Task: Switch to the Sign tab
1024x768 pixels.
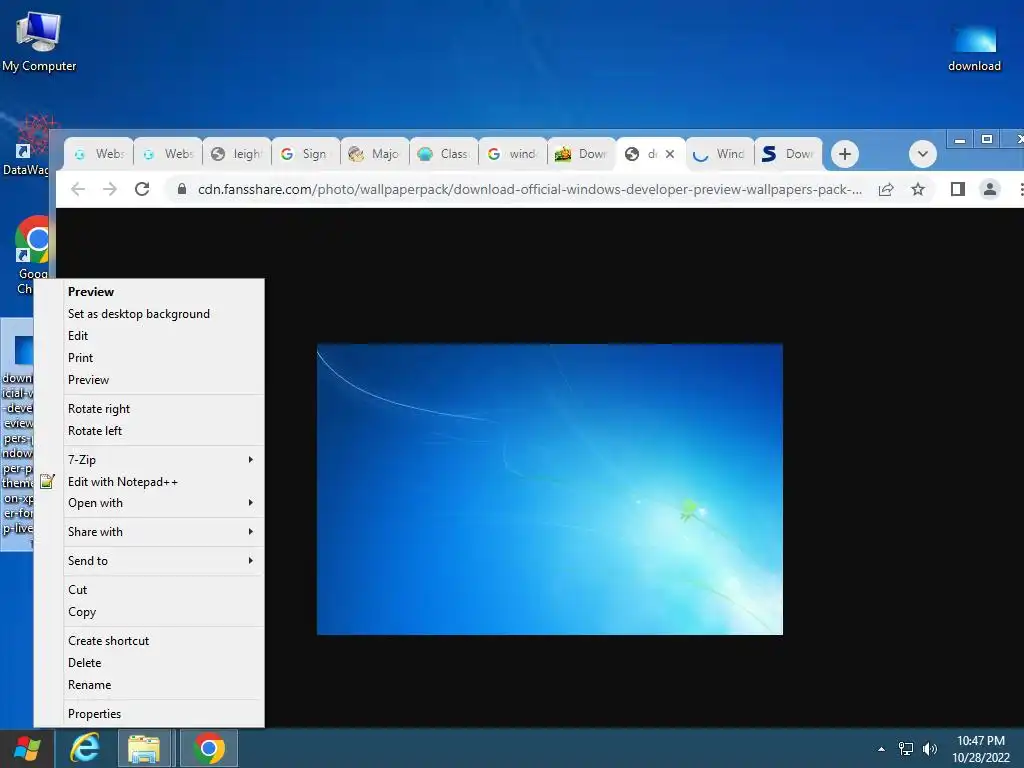Action: (307, 154)
